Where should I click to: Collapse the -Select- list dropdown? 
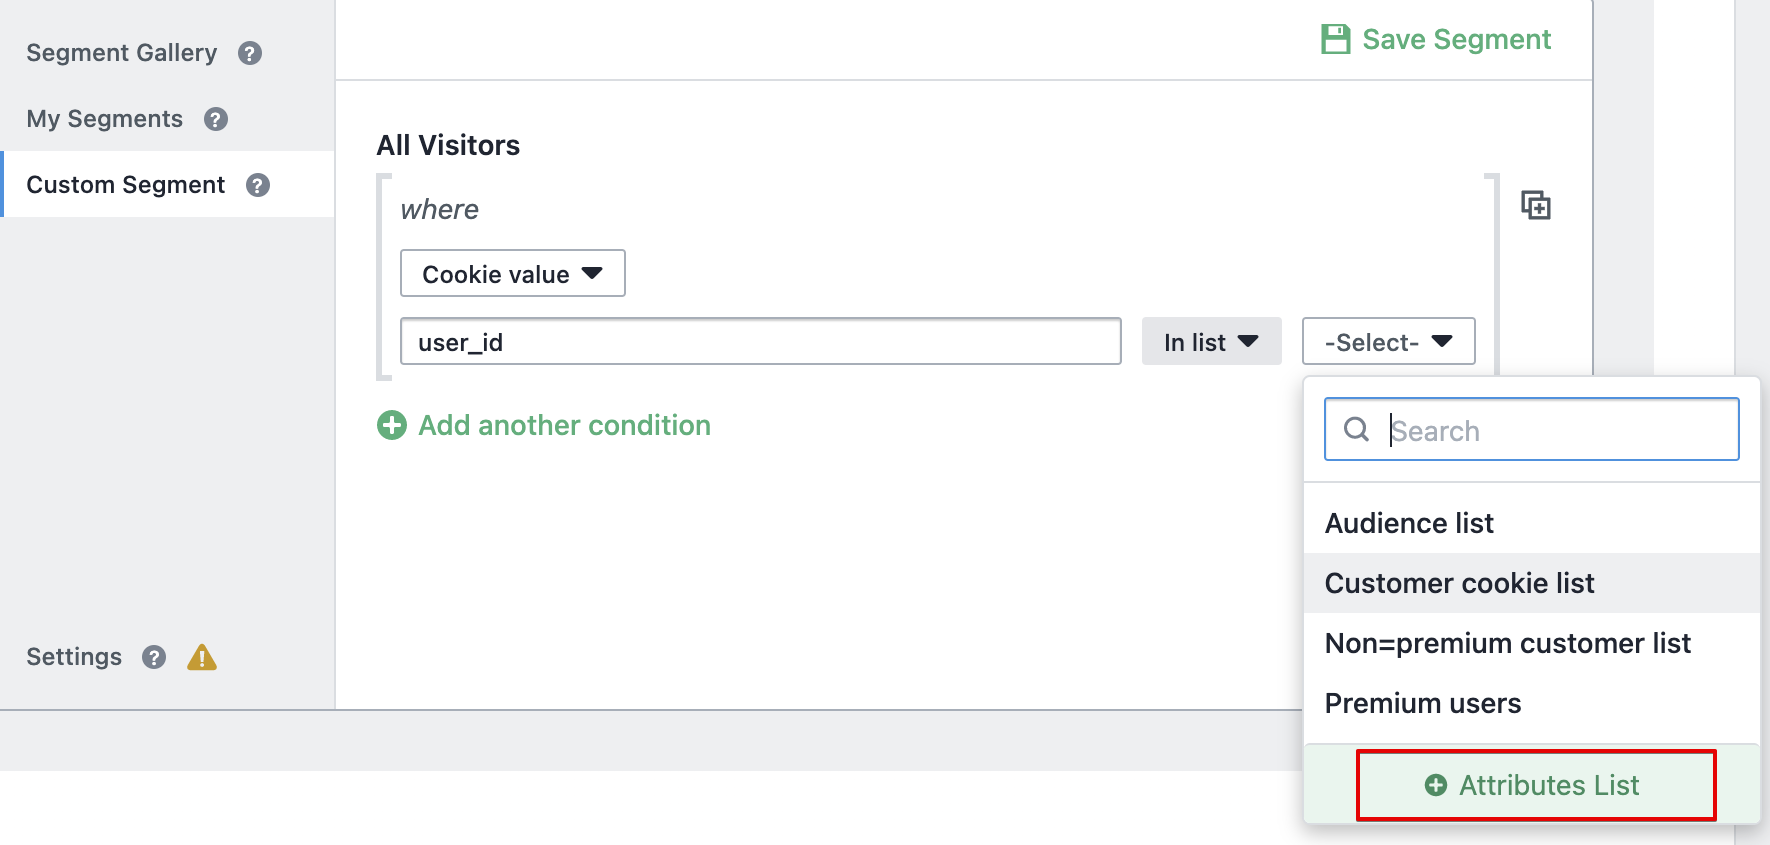[1389, 341]
